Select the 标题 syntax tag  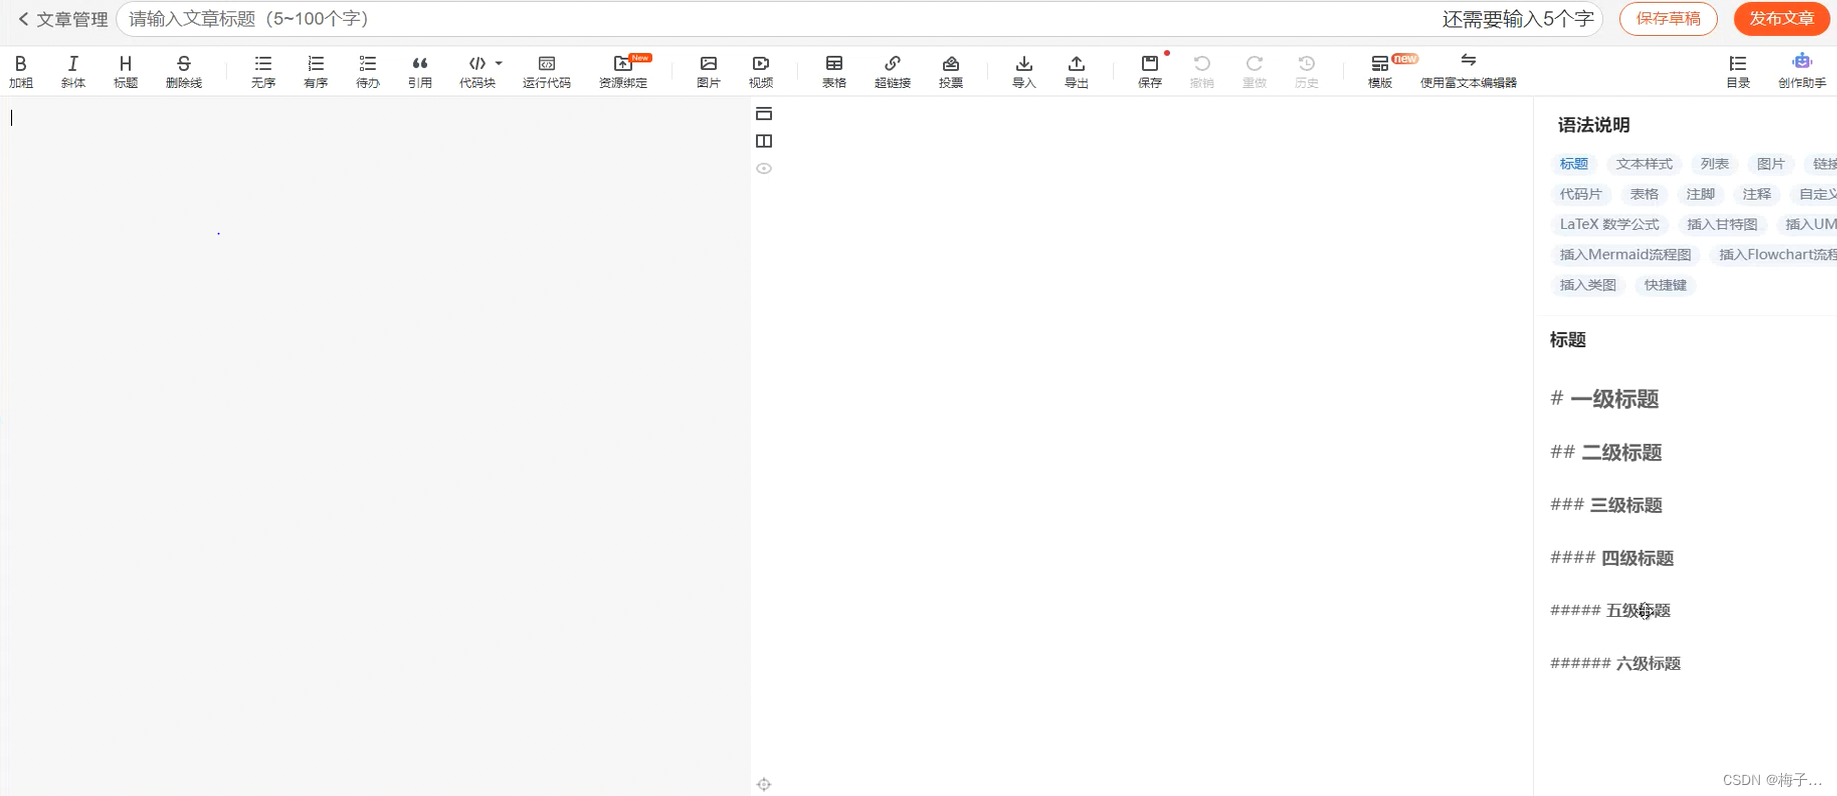point(1574,164)
